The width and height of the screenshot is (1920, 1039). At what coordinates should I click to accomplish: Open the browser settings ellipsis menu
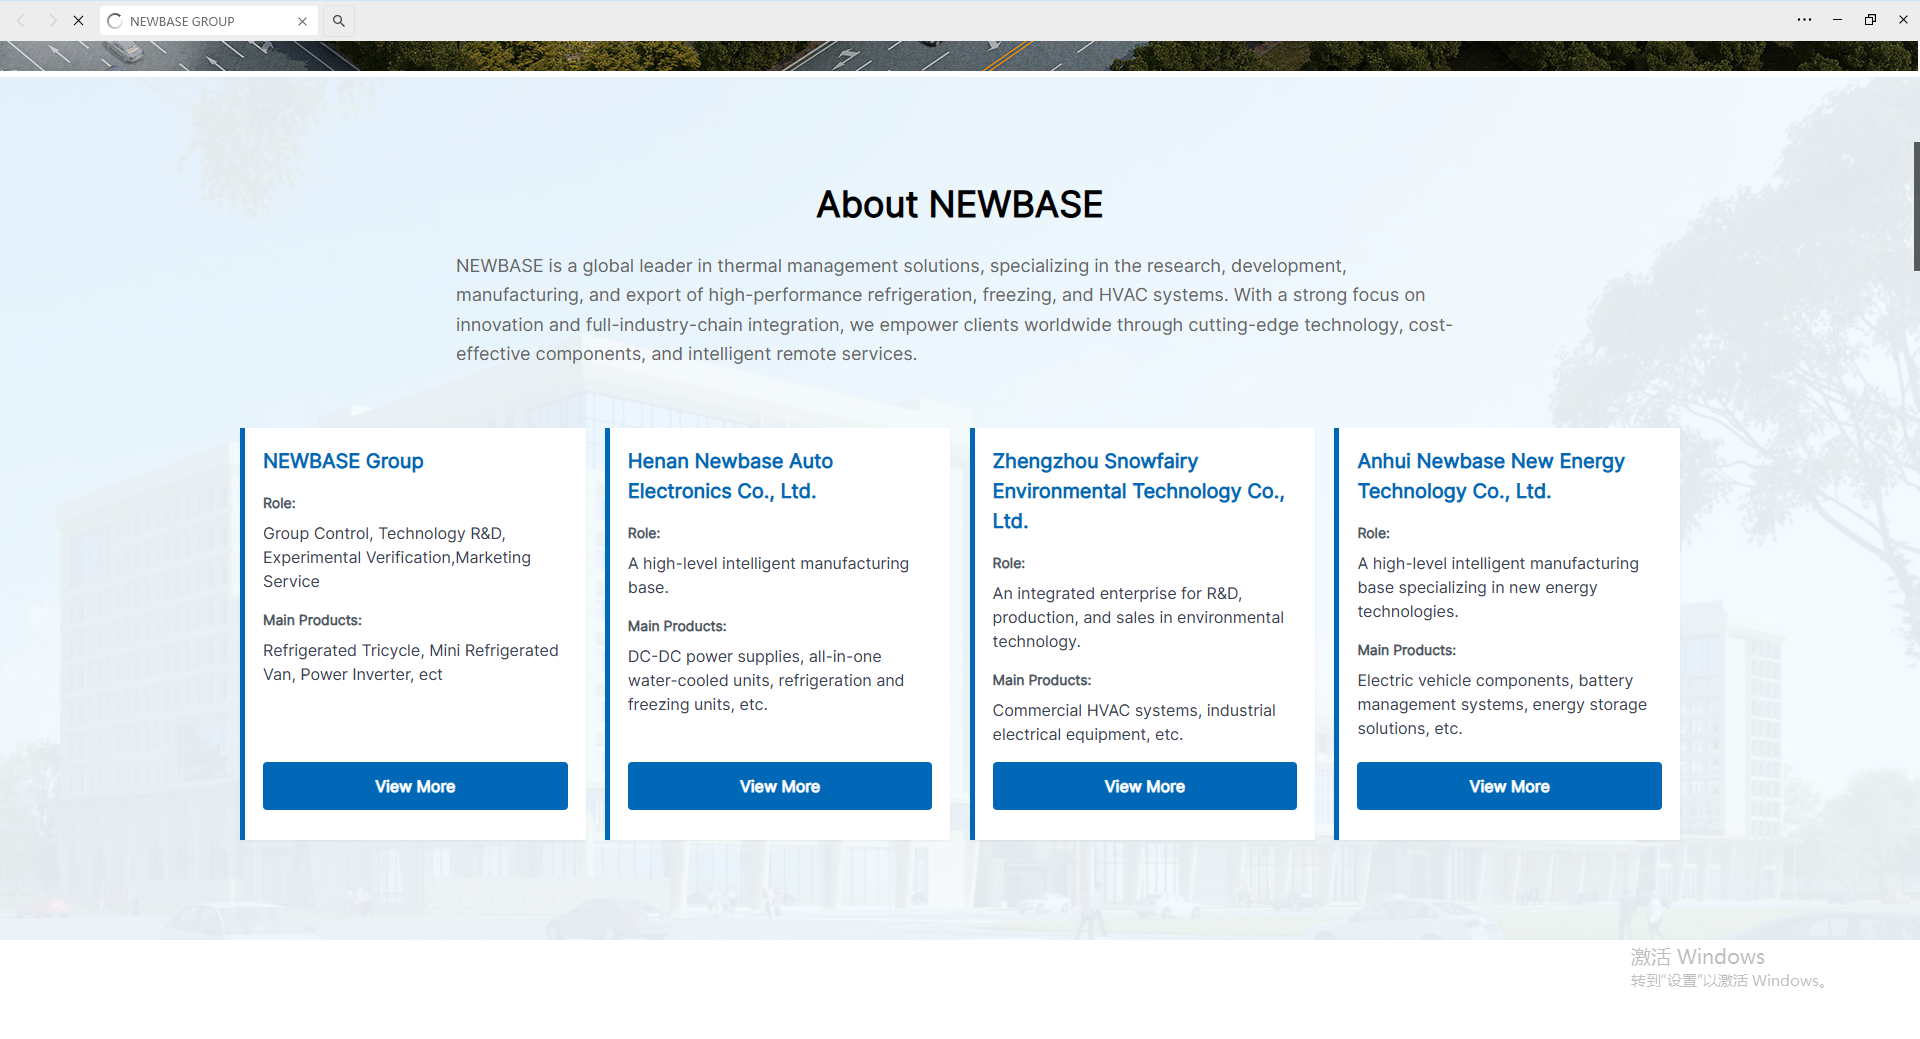[x=1805, y=20]
